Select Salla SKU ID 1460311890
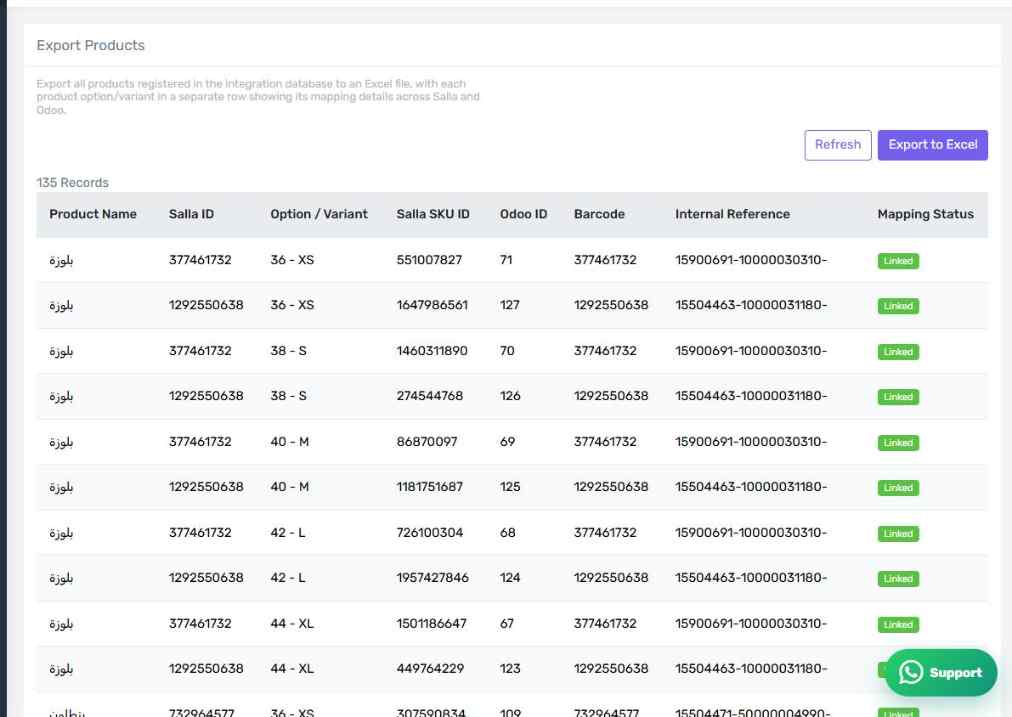Screen dimensions: 1012x717 coord(432,351)
